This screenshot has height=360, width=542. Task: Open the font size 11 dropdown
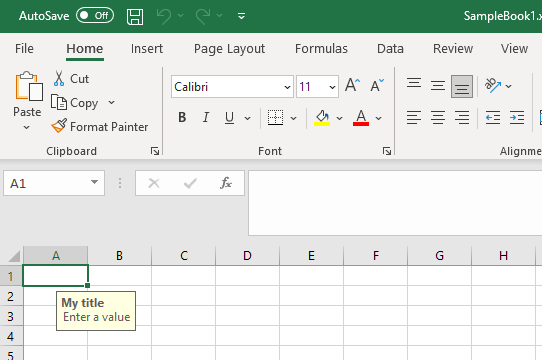click(x=332, y=87)
